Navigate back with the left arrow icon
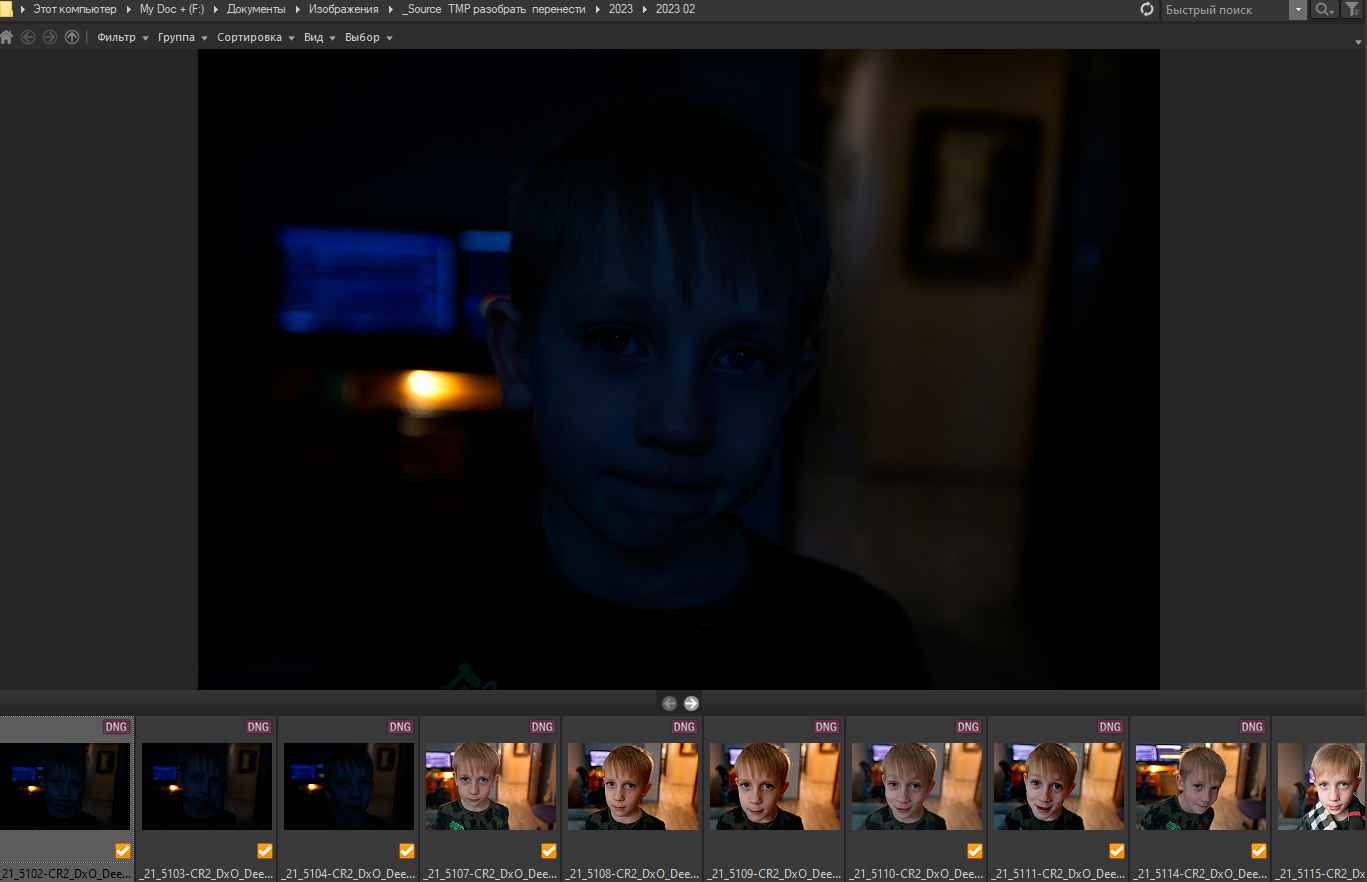1367x882 pixels. pos(28,37)
